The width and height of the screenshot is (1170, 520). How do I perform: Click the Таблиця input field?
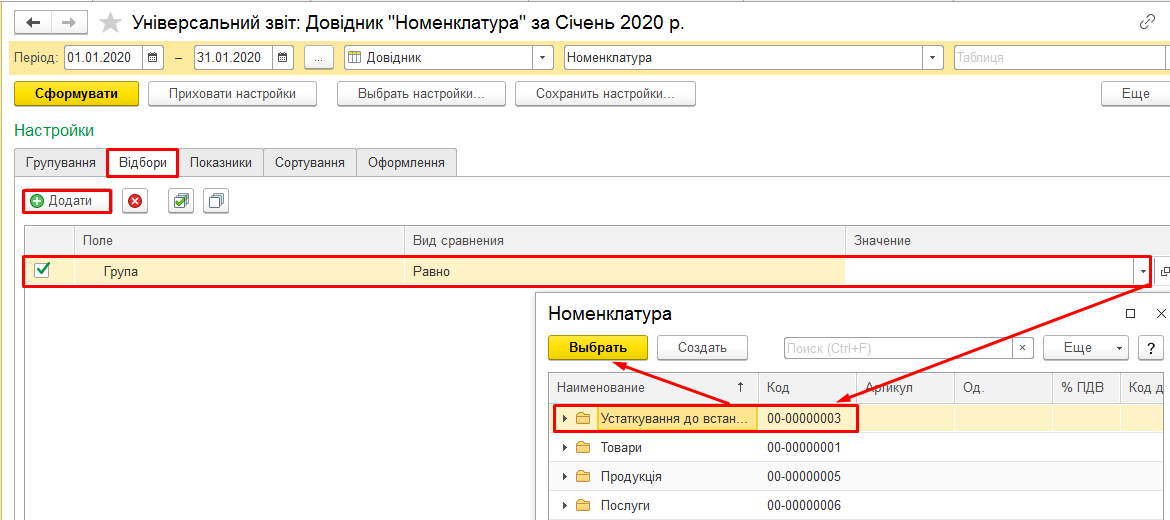(x=1060, y=57)
